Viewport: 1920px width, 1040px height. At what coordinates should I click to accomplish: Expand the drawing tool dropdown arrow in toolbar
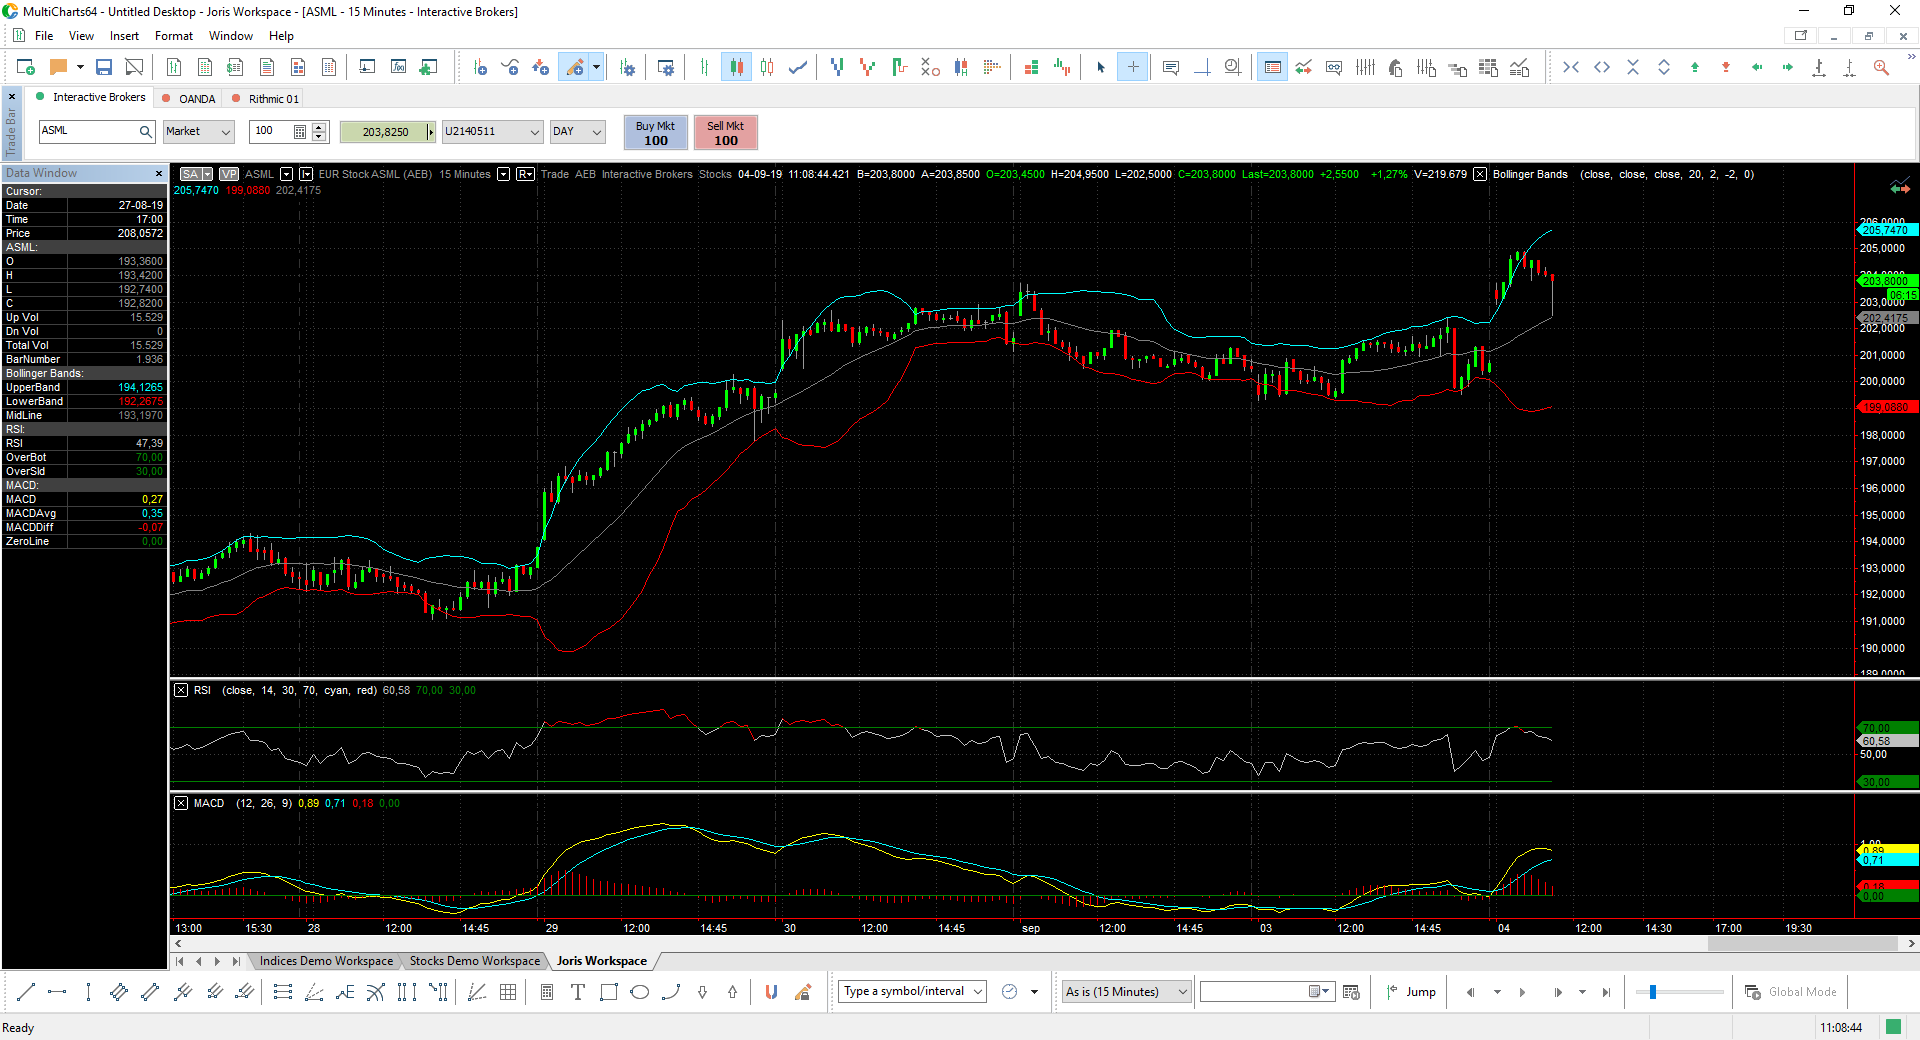596,67
